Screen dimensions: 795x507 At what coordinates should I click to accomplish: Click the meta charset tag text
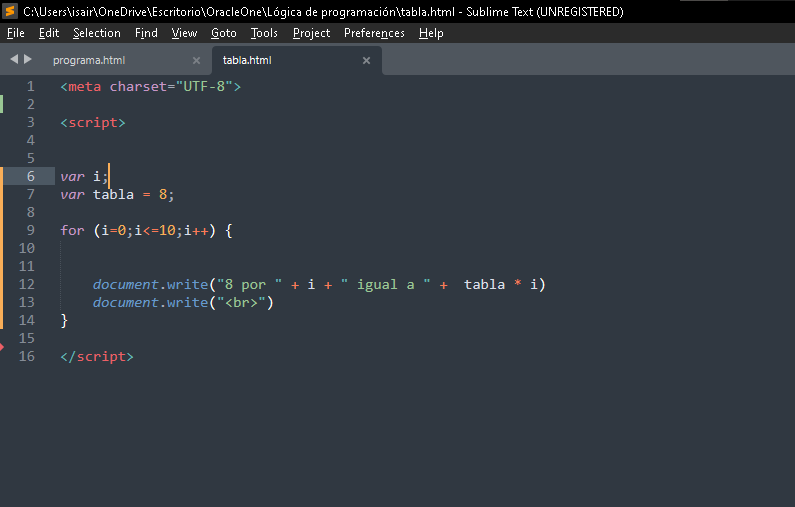click(151, 87)
